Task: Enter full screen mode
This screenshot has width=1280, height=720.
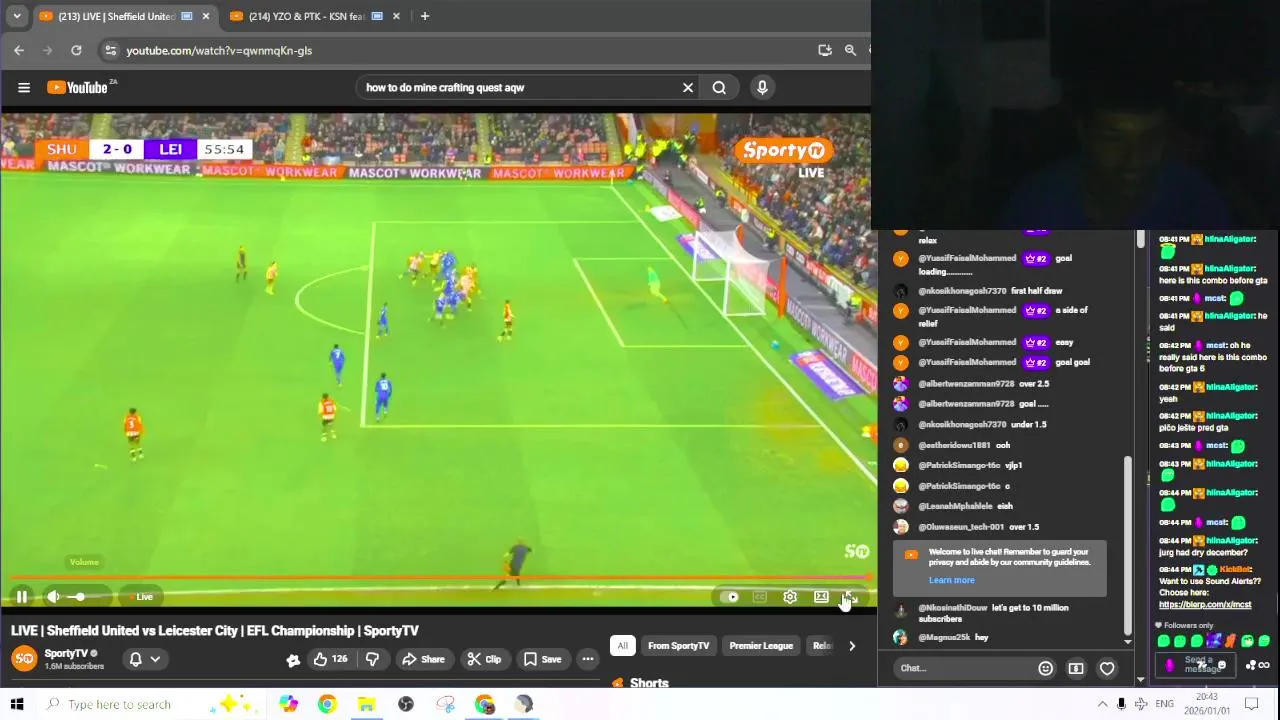Action: (x=851, y=597)
